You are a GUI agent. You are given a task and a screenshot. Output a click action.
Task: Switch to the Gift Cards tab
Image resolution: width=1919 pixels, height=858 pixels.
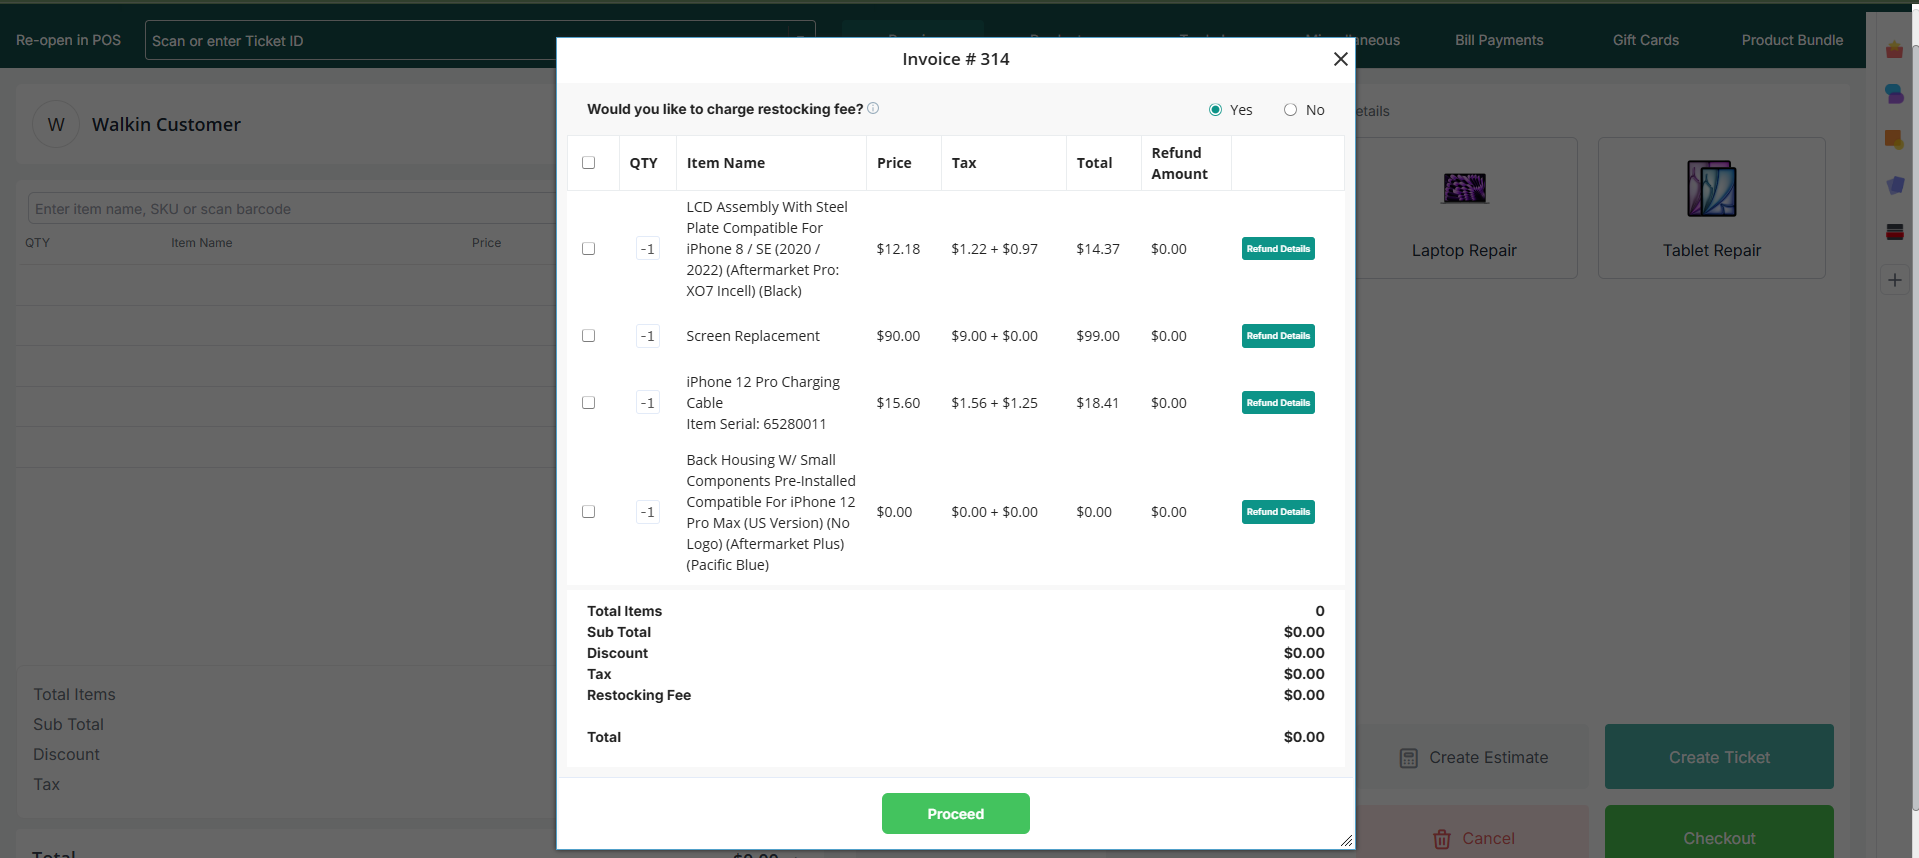[1646, 40]
